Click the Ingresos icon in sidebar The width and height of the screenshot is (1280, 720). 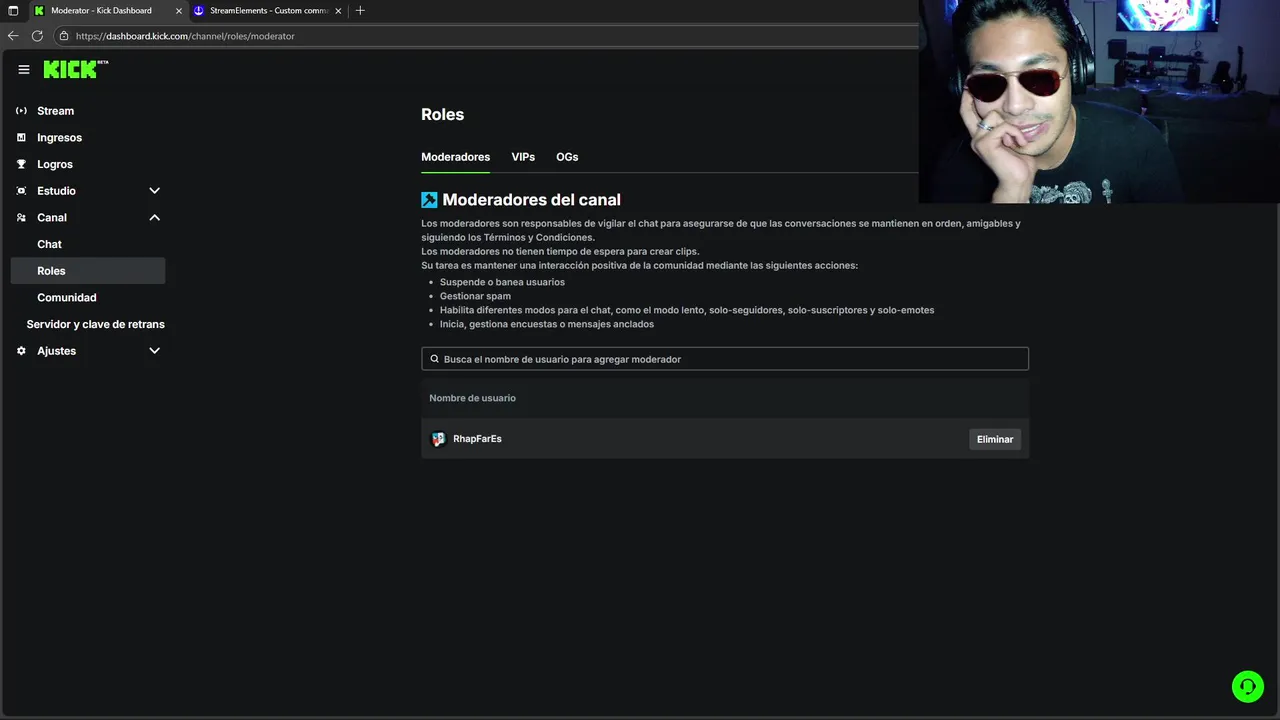21,138
